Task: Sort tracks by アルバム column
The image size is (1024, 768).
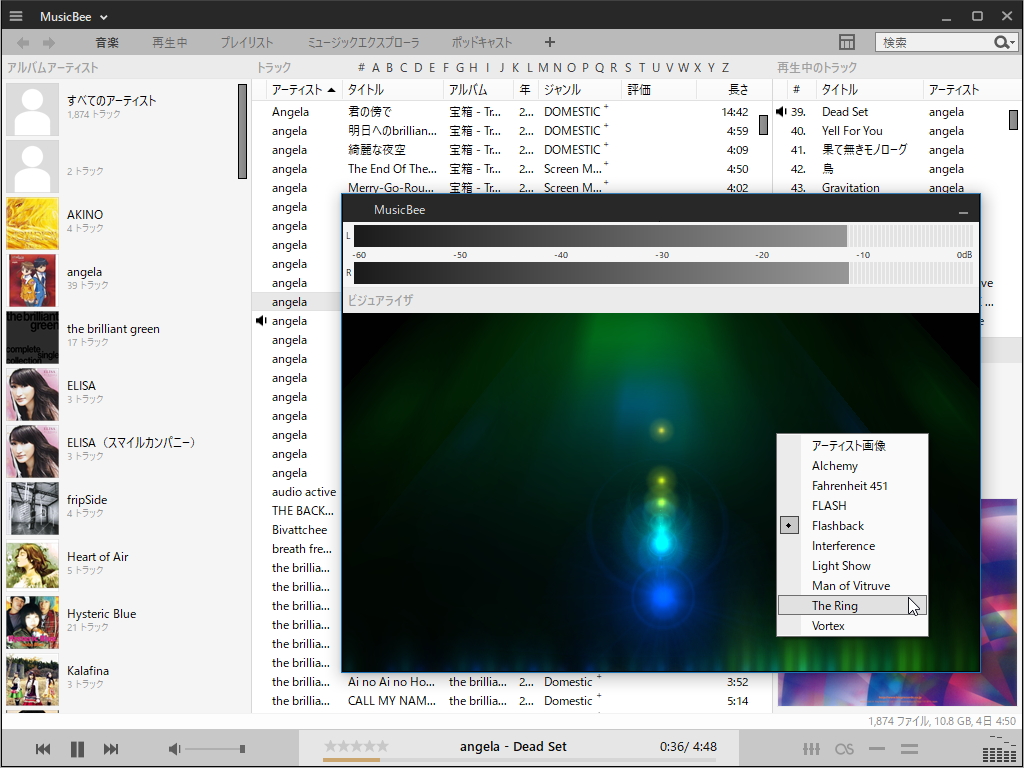Action: point(478,90)
